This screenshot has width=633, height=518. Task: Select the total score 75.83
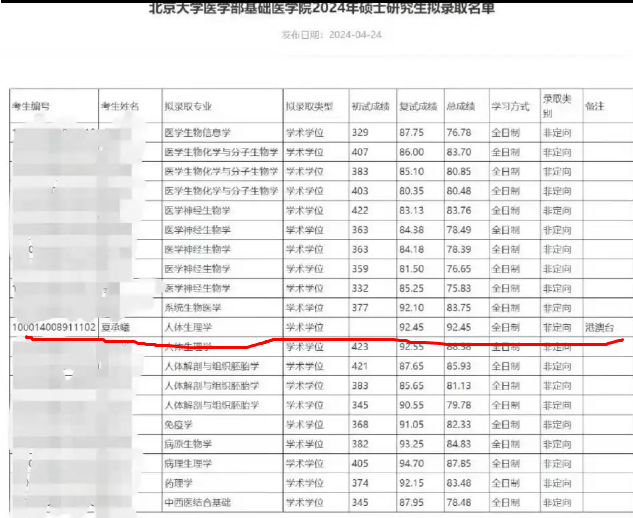(x=459, y=288)
